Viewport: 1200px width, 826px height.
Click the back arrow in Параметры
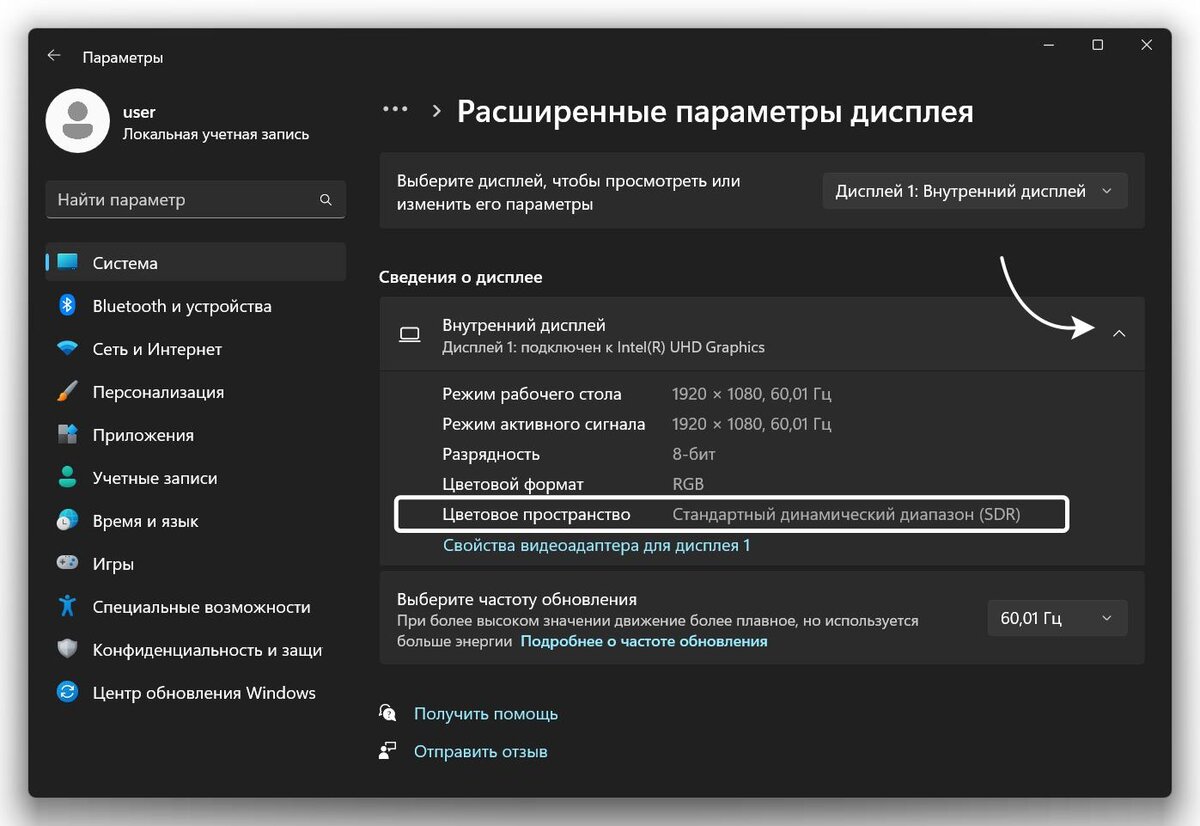coord(54,56)
